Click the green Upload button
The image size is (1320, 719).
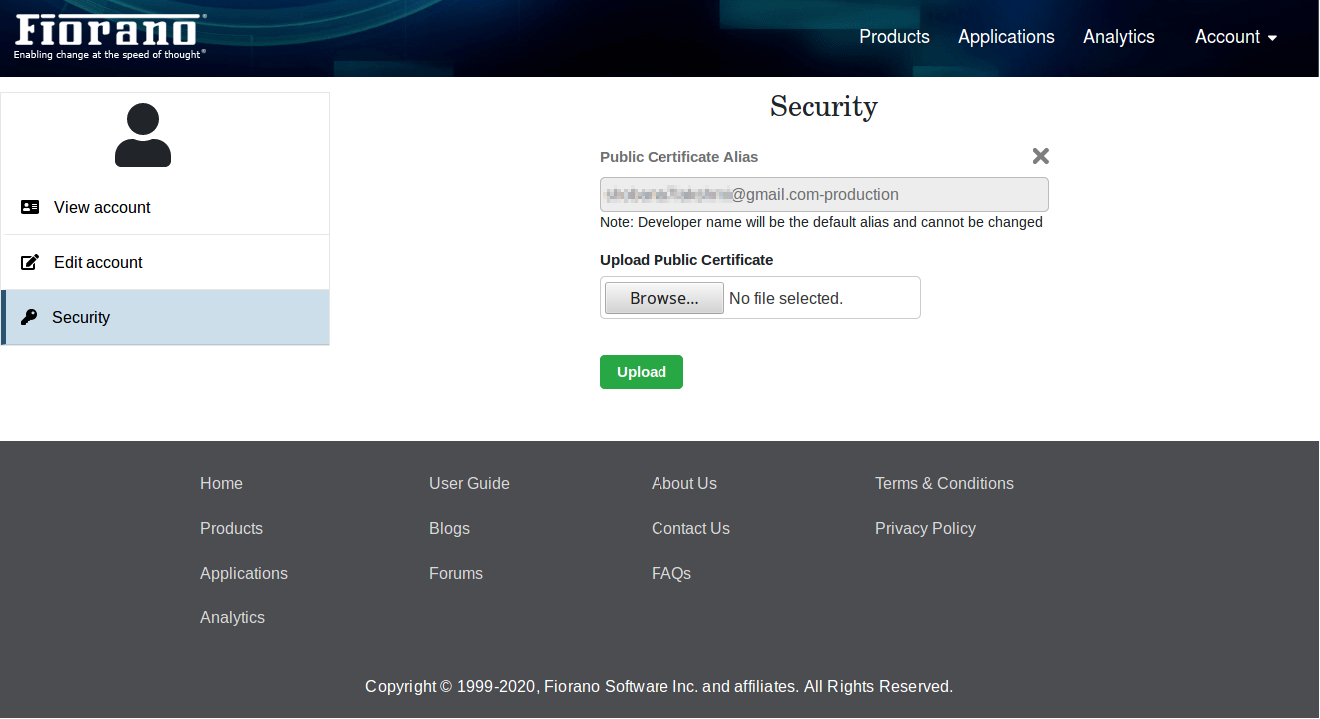point(641,372)
